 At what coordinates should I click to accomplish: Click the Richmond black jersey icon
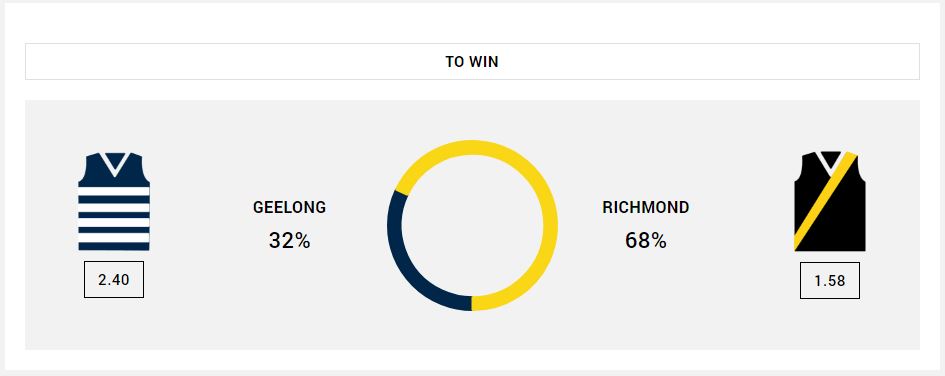(x=830, y=202)
